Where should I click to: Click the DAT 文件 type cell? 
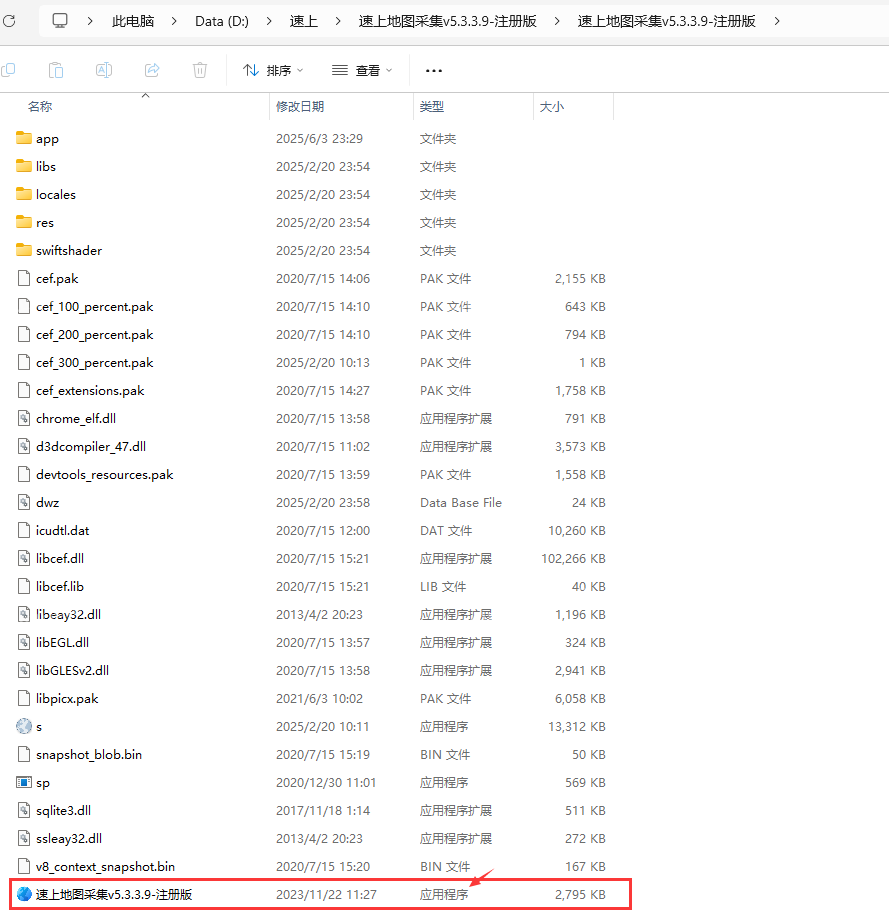(x=446, y=530)
